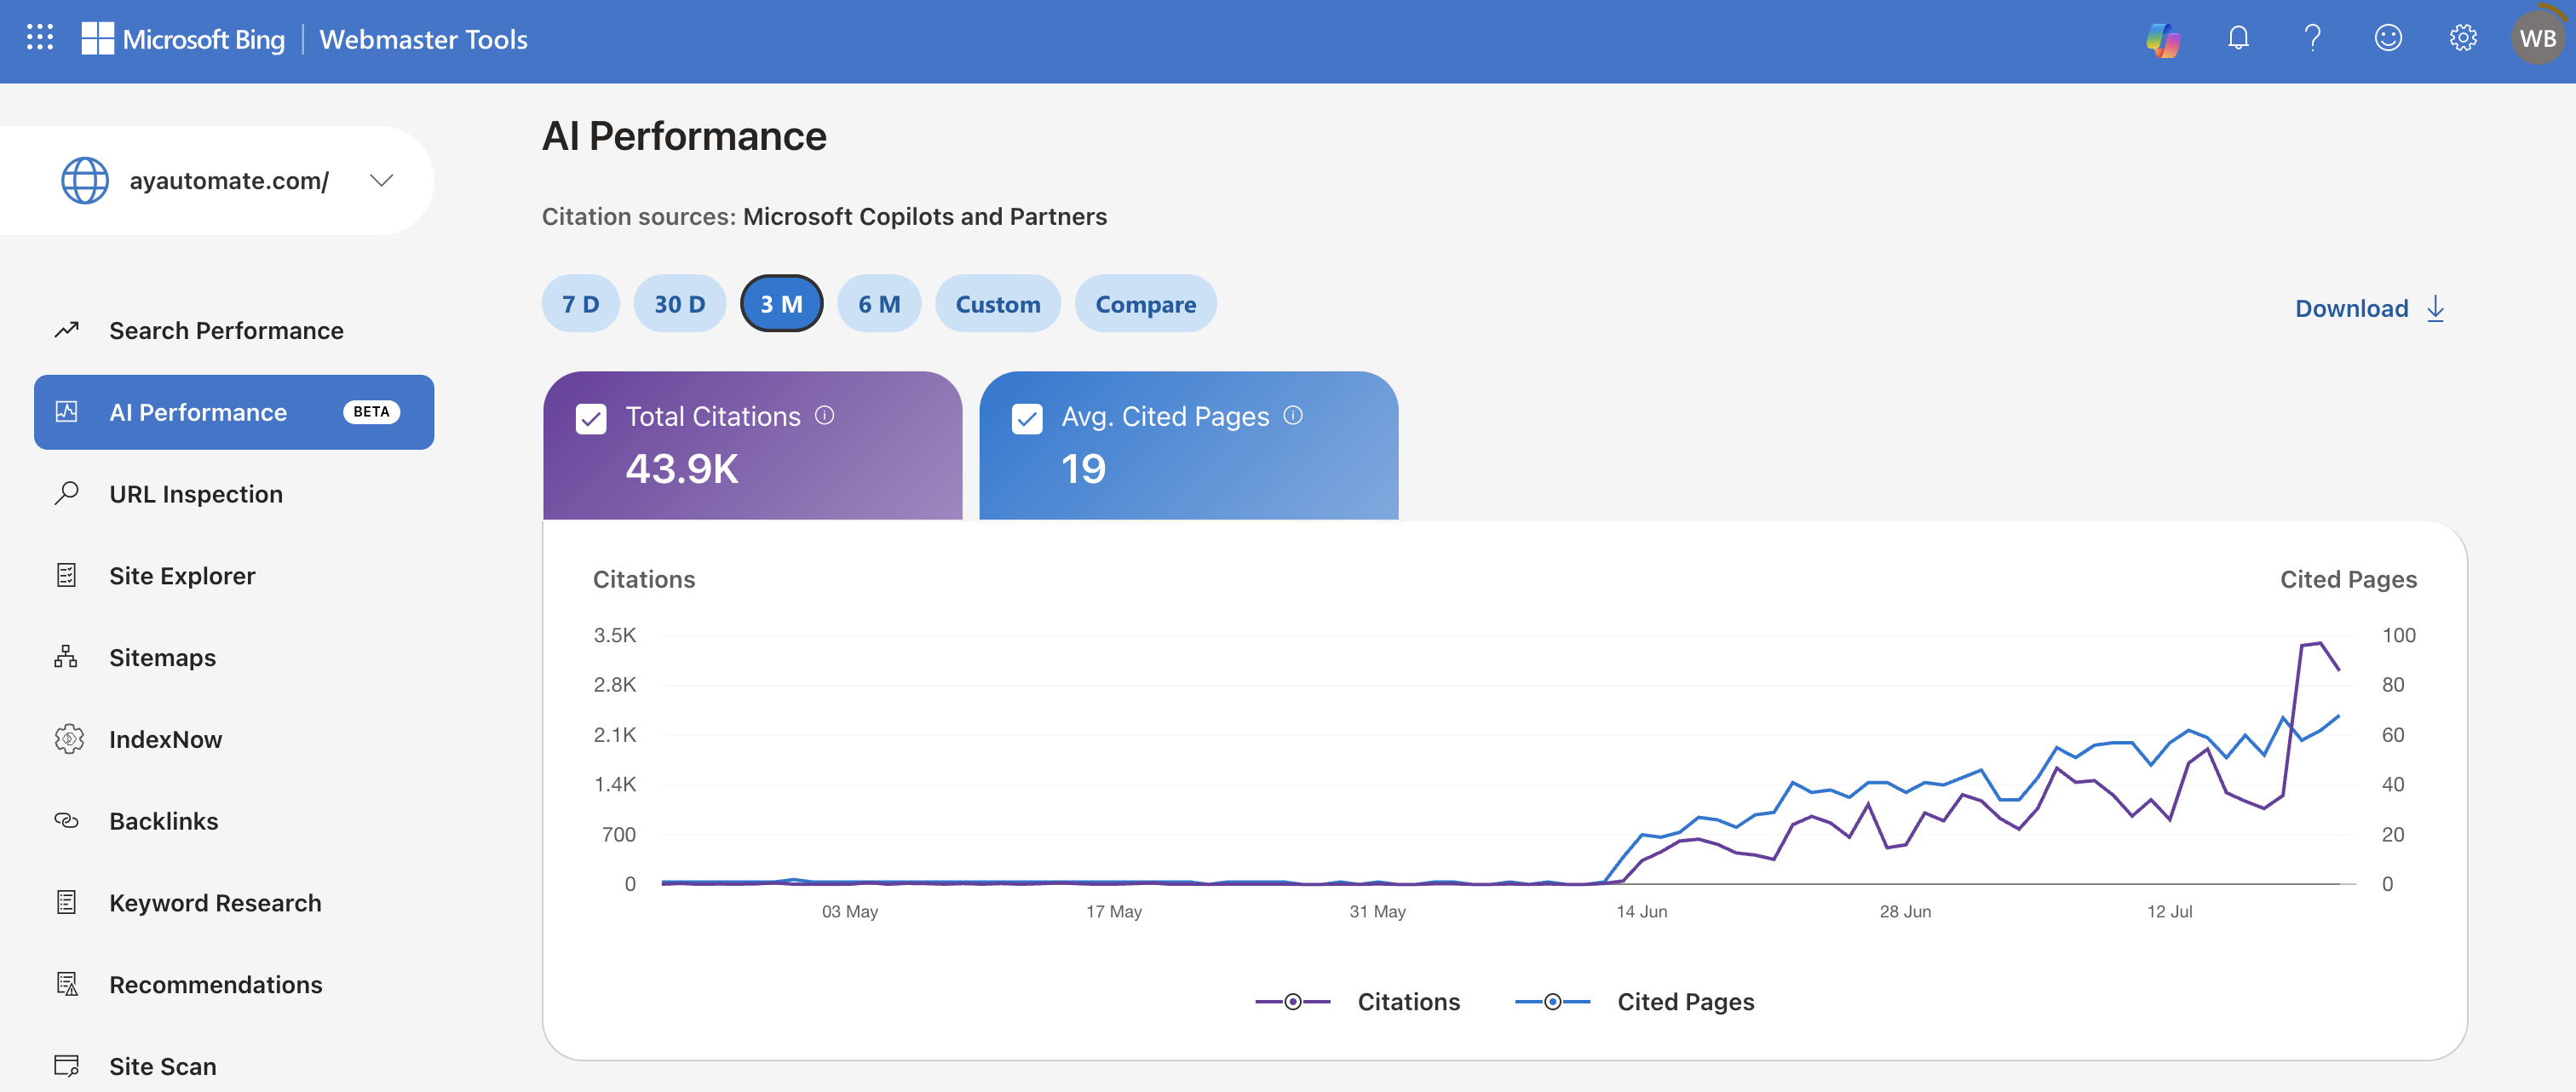
Task: Go to Search Performance page
Action: point(234,330)
